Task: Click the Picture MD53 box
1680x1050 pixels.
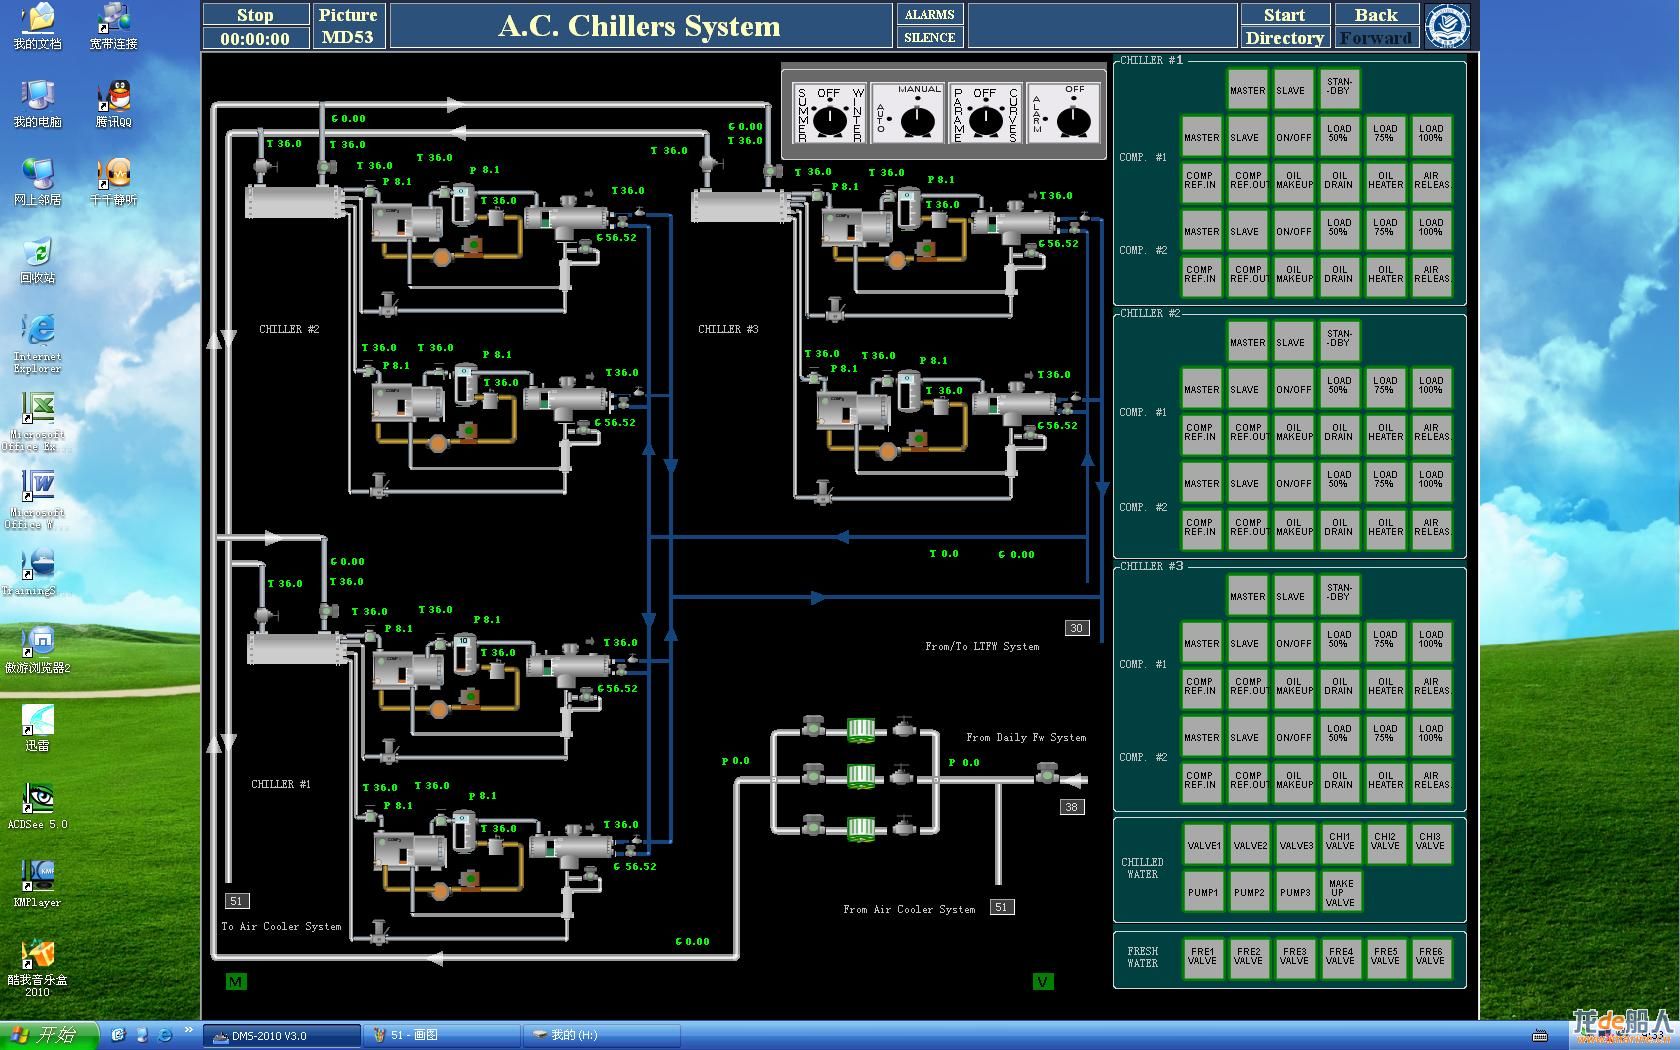Action: point(348,26)
